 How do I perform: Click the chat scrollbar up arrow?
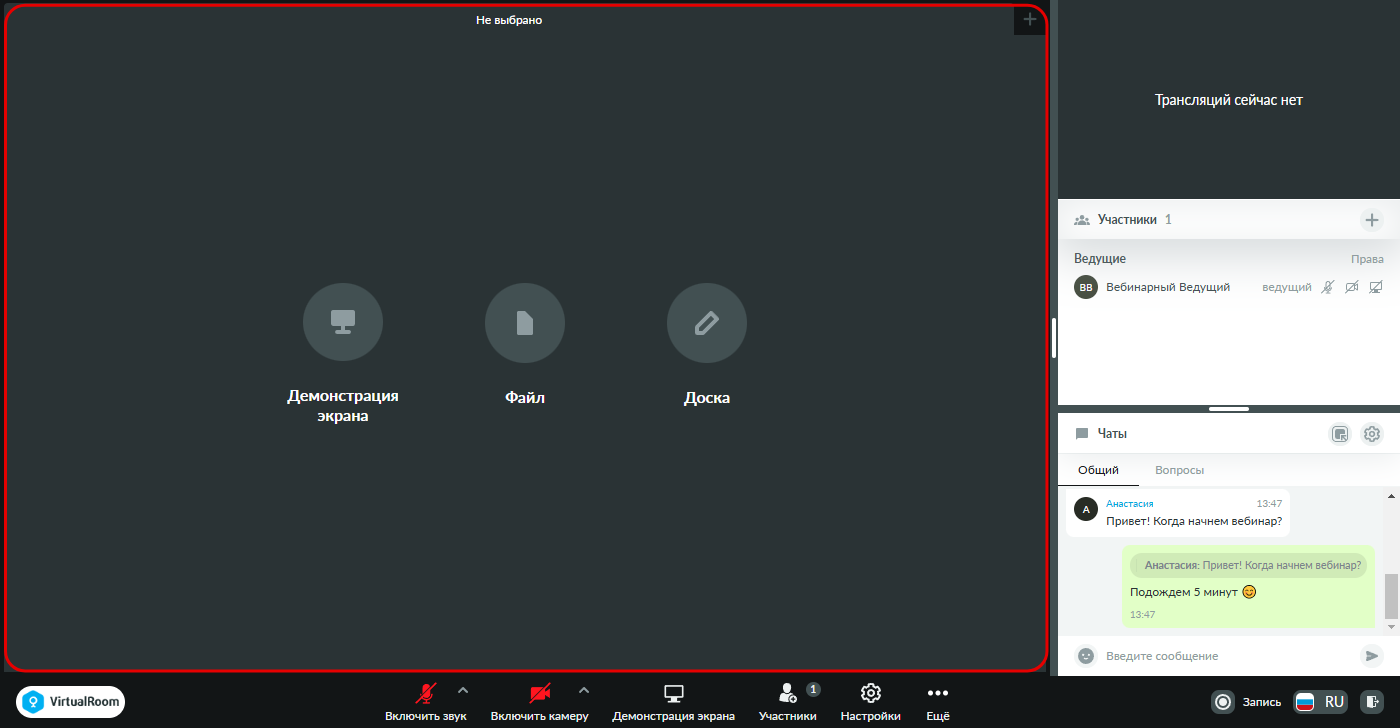click(1391, 496)
